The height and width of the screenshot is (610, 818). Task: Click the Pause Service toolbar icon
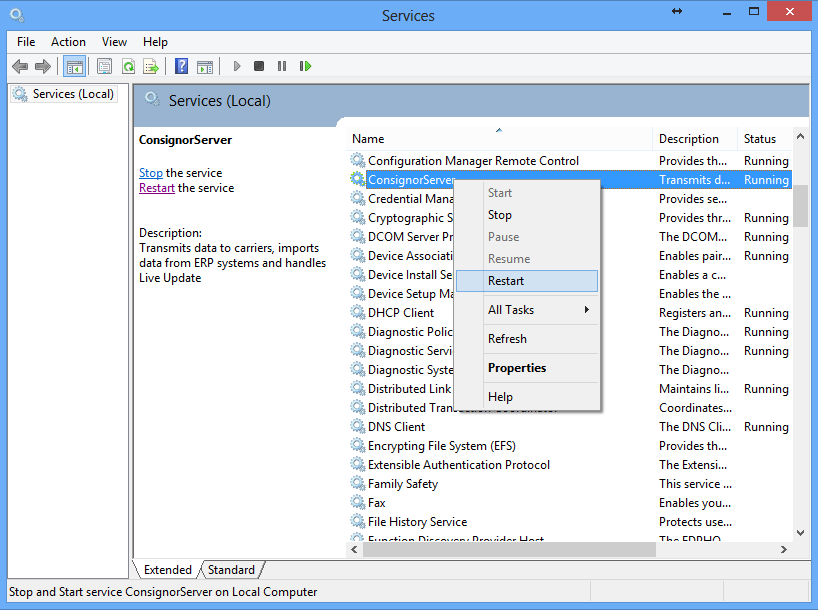pyautogui.click(x=282, y=66)
